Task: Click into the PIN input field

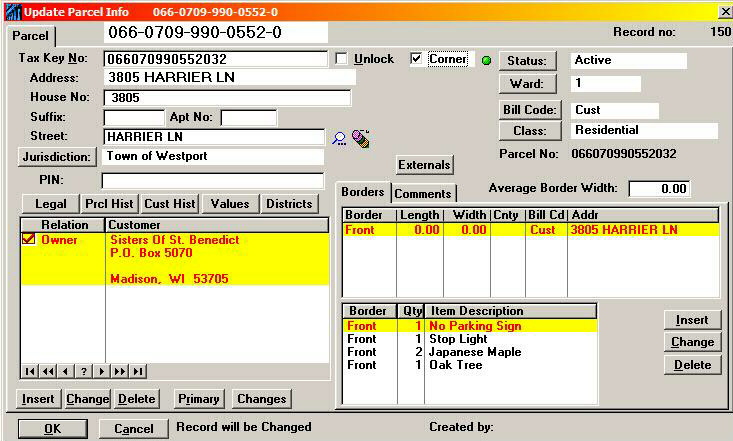Action: 212,180
